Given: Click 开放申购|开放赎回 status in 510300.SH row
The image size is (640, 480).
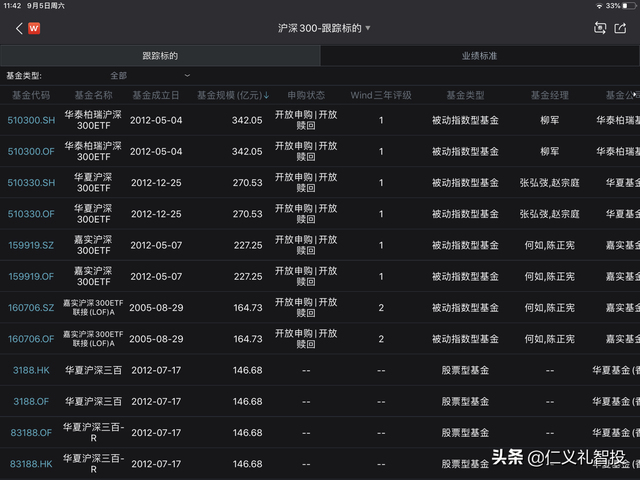Looking at the screenshot, I should [306, 120].
